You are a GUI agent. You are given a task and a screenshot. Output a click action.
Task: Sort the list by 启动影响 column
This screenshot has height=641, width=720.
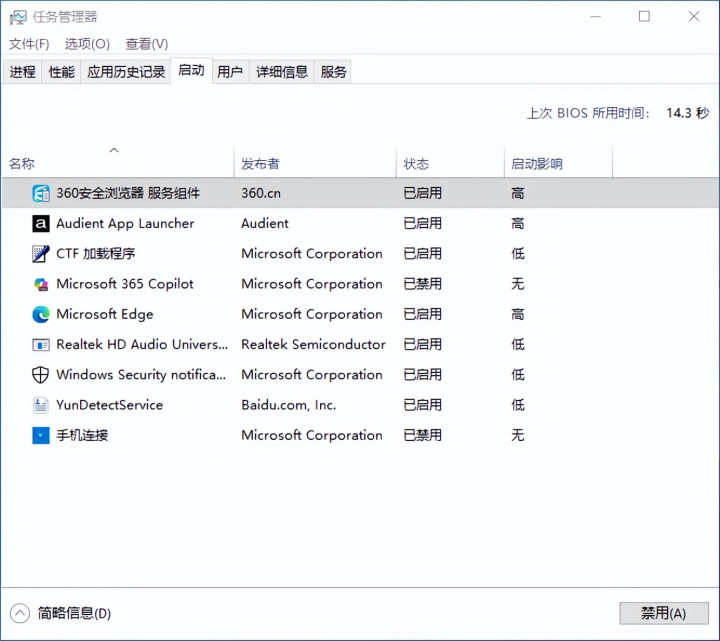point(558,163)
